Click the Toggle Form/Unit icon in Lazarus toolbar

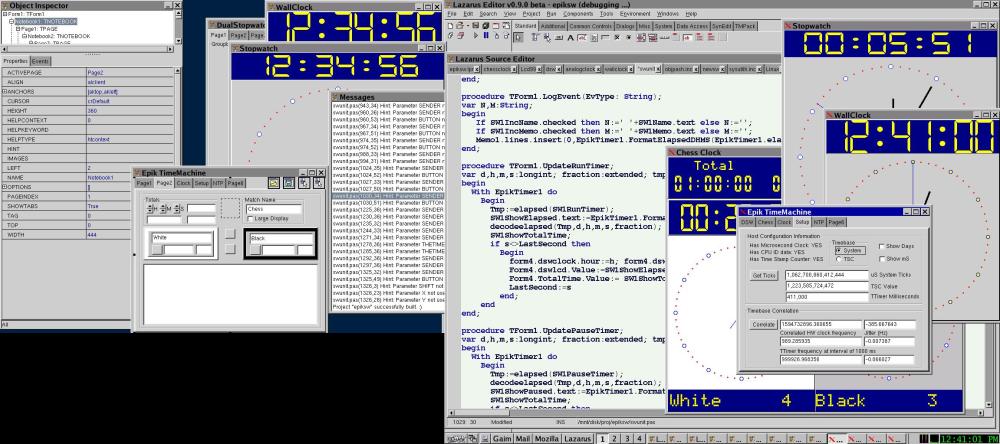click(x=506, y=26)
